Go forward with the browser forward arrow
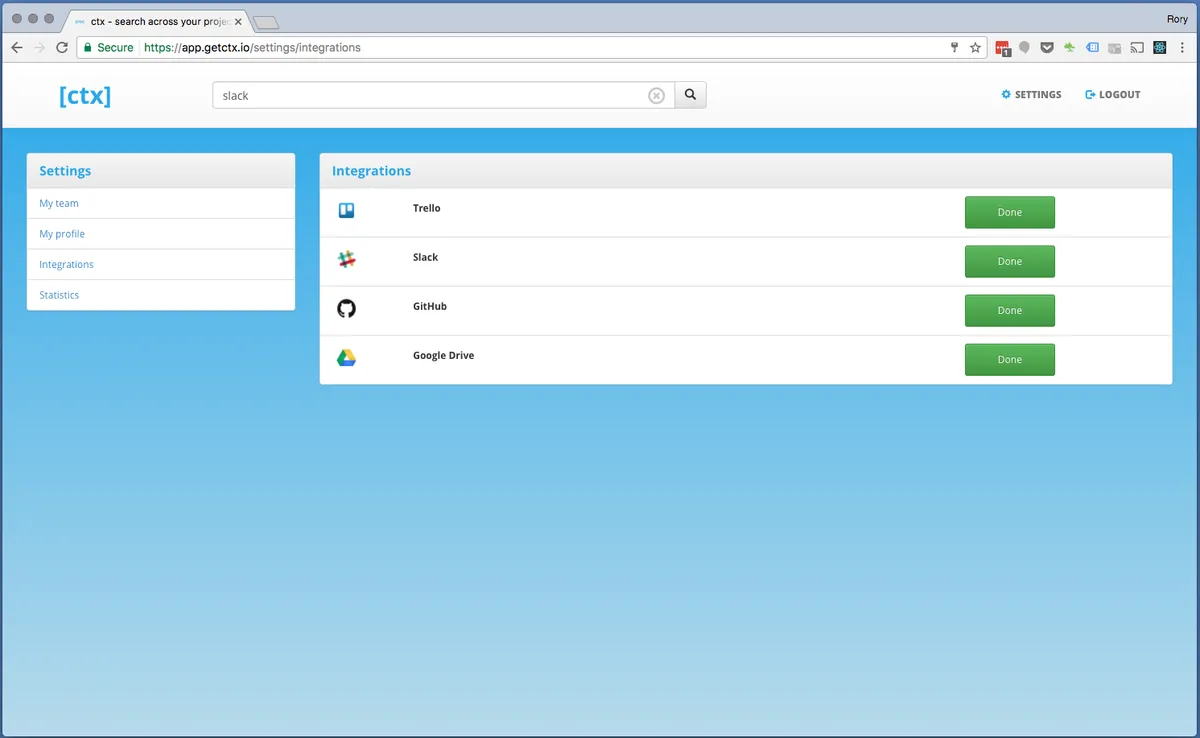 [x=39, y=47]
